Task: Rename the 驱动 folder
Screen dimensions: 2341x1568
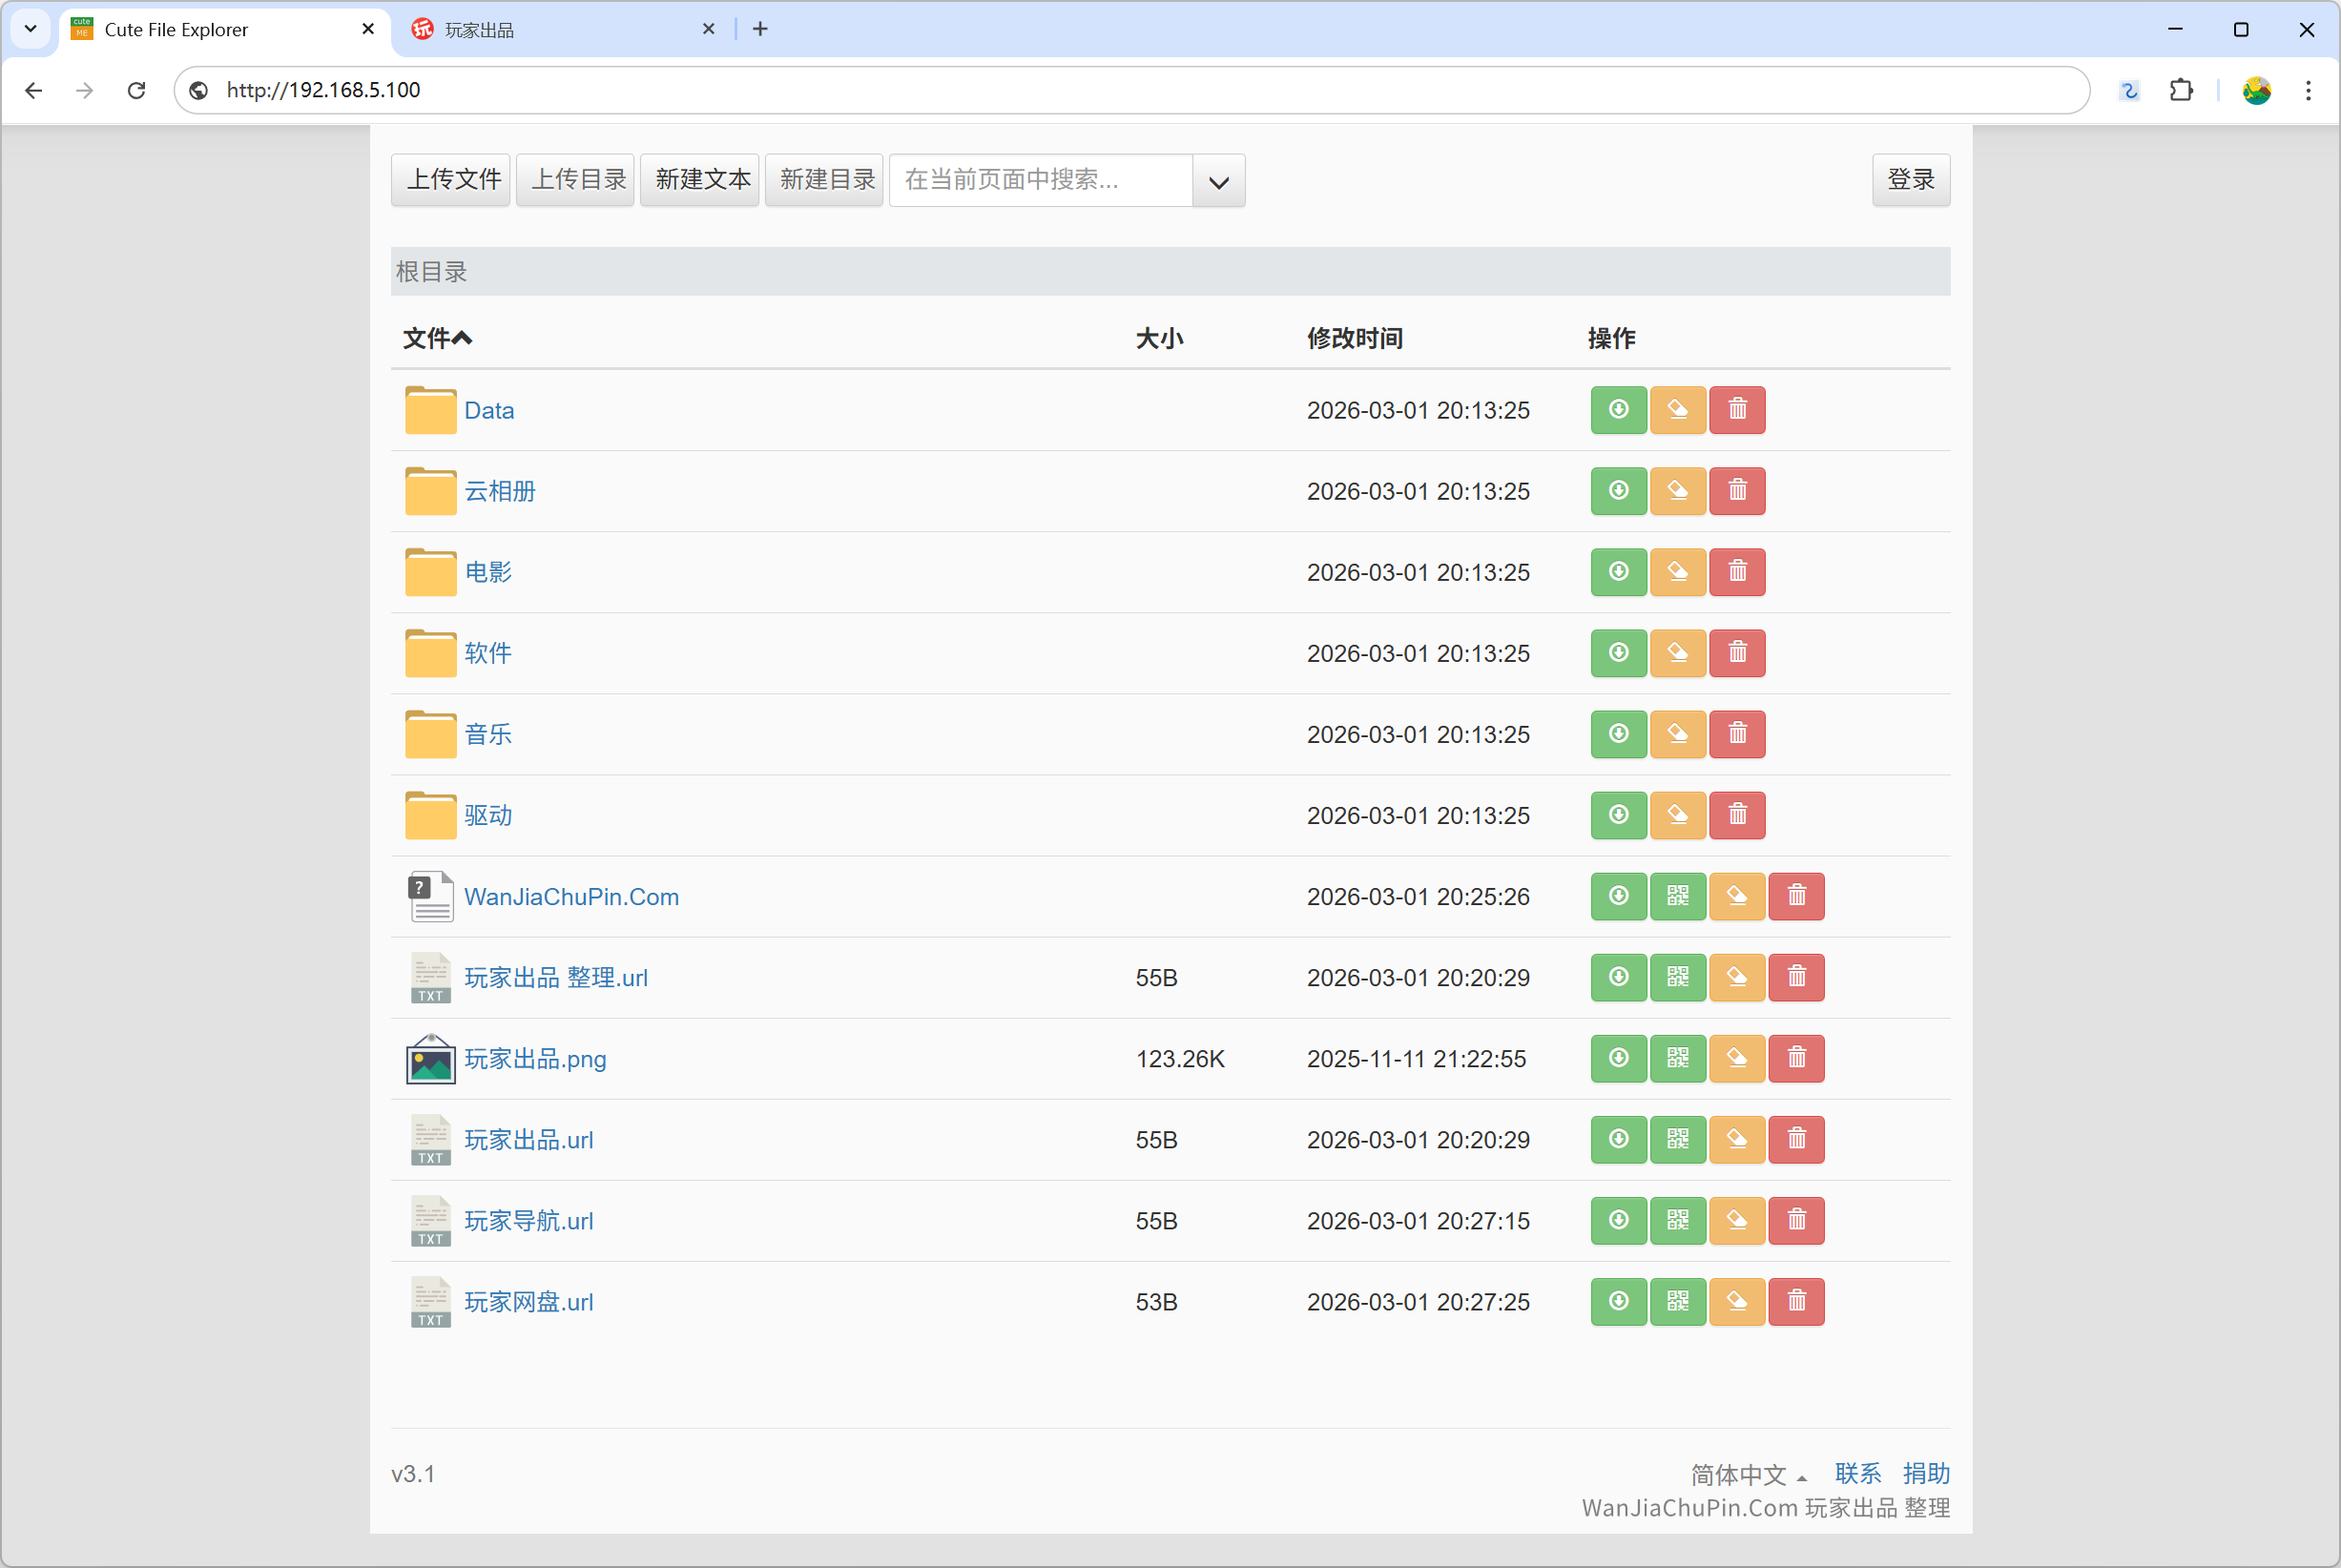Action: pyautogui.click(x=1678, y=815)
